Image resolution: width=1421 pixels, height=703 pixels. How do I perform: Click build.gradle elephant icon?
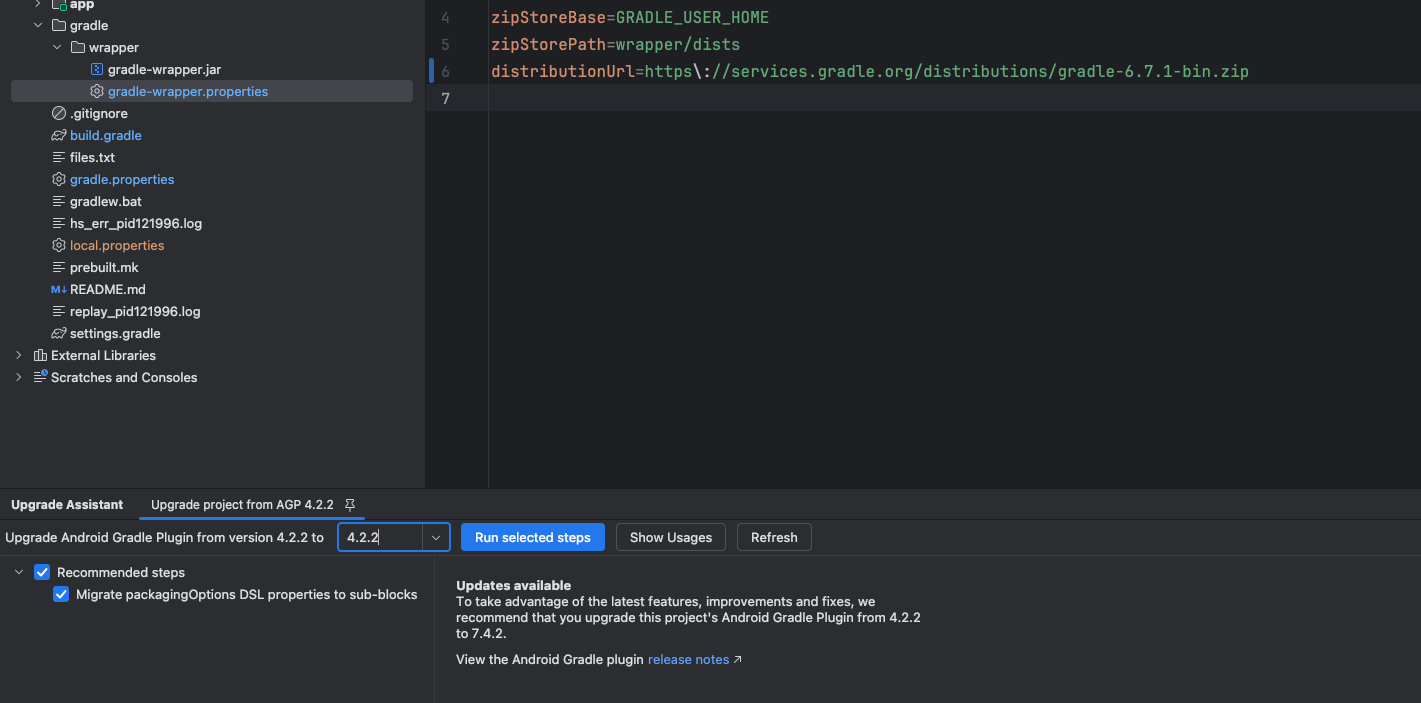pos(59,135)
